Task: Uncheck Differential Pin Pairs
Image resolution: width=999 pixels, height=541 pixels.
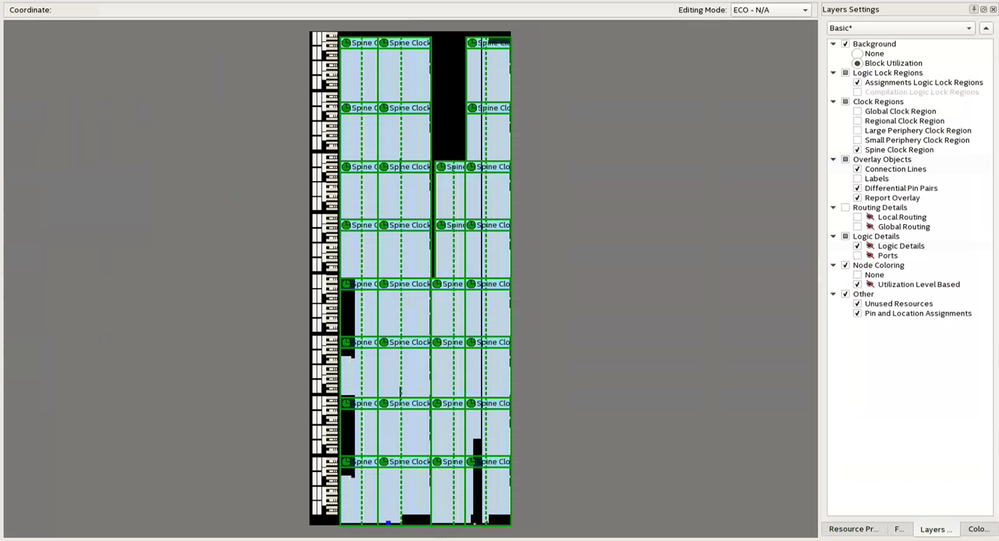Action: tap(858, 188)
